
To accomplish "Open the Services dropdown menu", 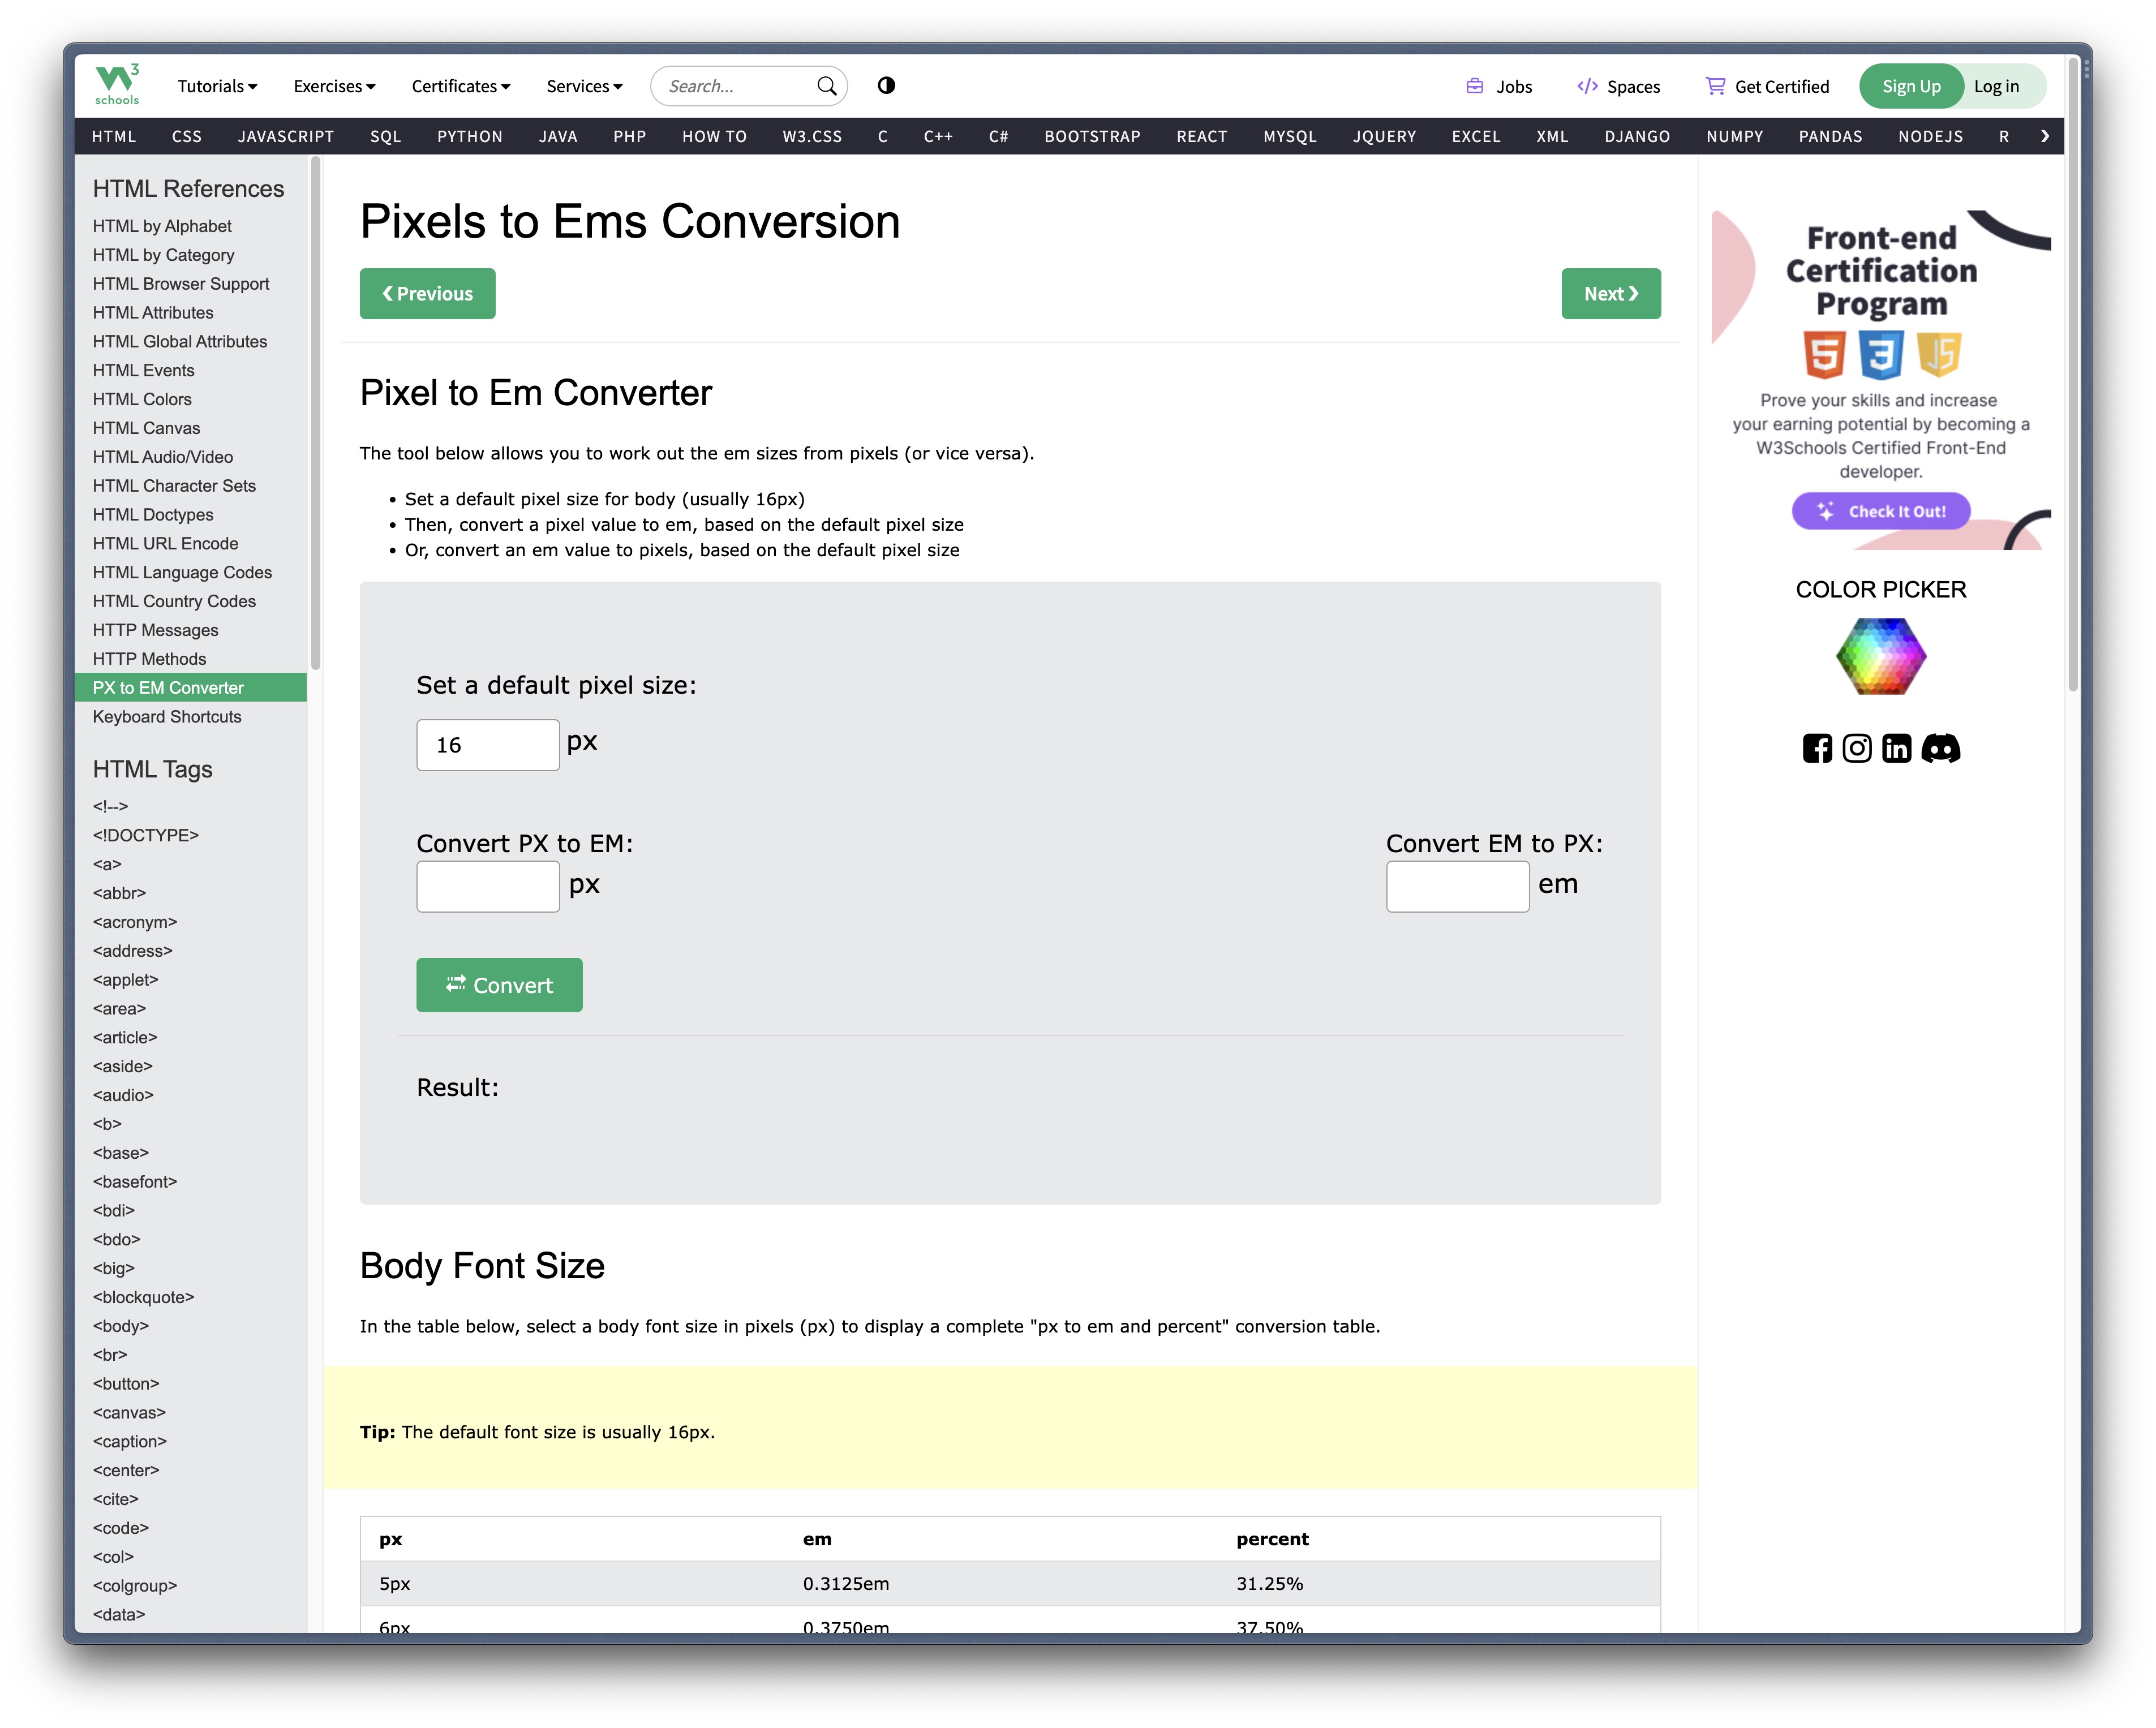I will pyautogui.click(x=584, y=86).
